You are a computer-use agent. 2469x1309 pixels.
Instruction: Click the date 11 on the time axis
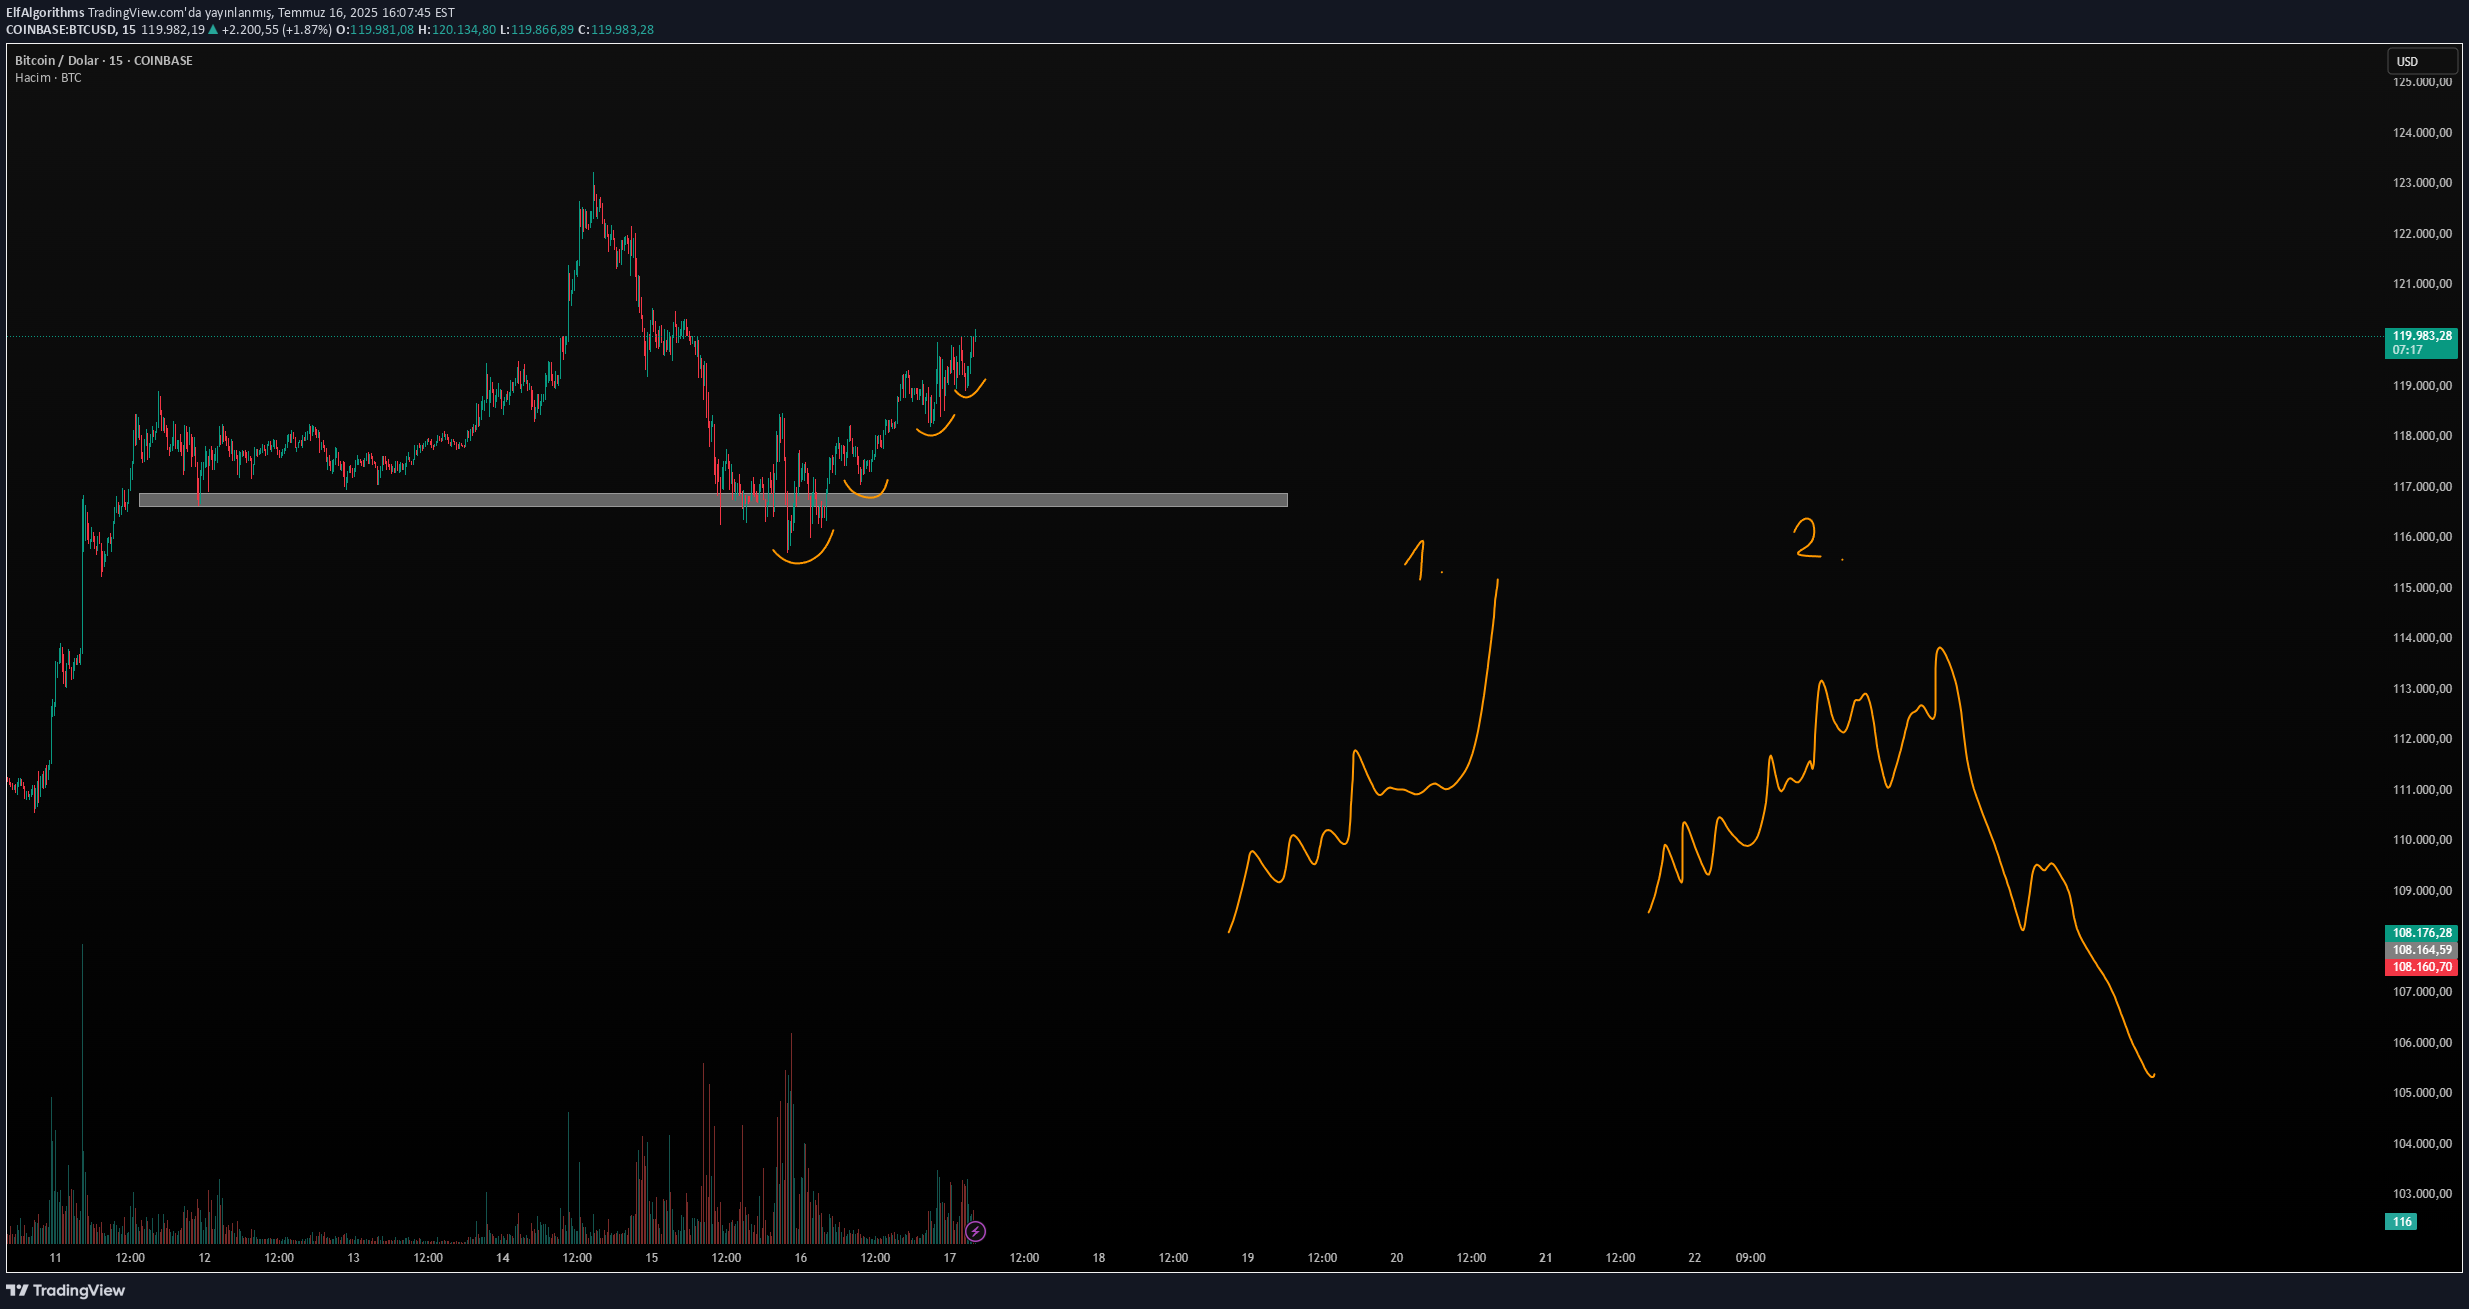pos(56,1258)
